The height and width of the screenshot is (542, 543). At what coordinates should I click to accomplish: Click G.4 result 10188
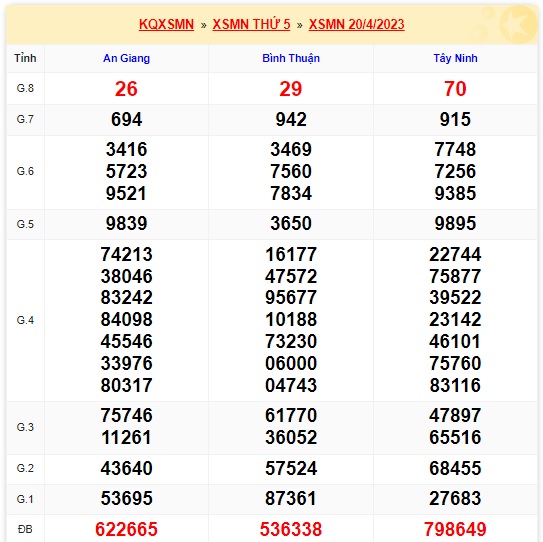pyautogui.click(x=291, y=319)
